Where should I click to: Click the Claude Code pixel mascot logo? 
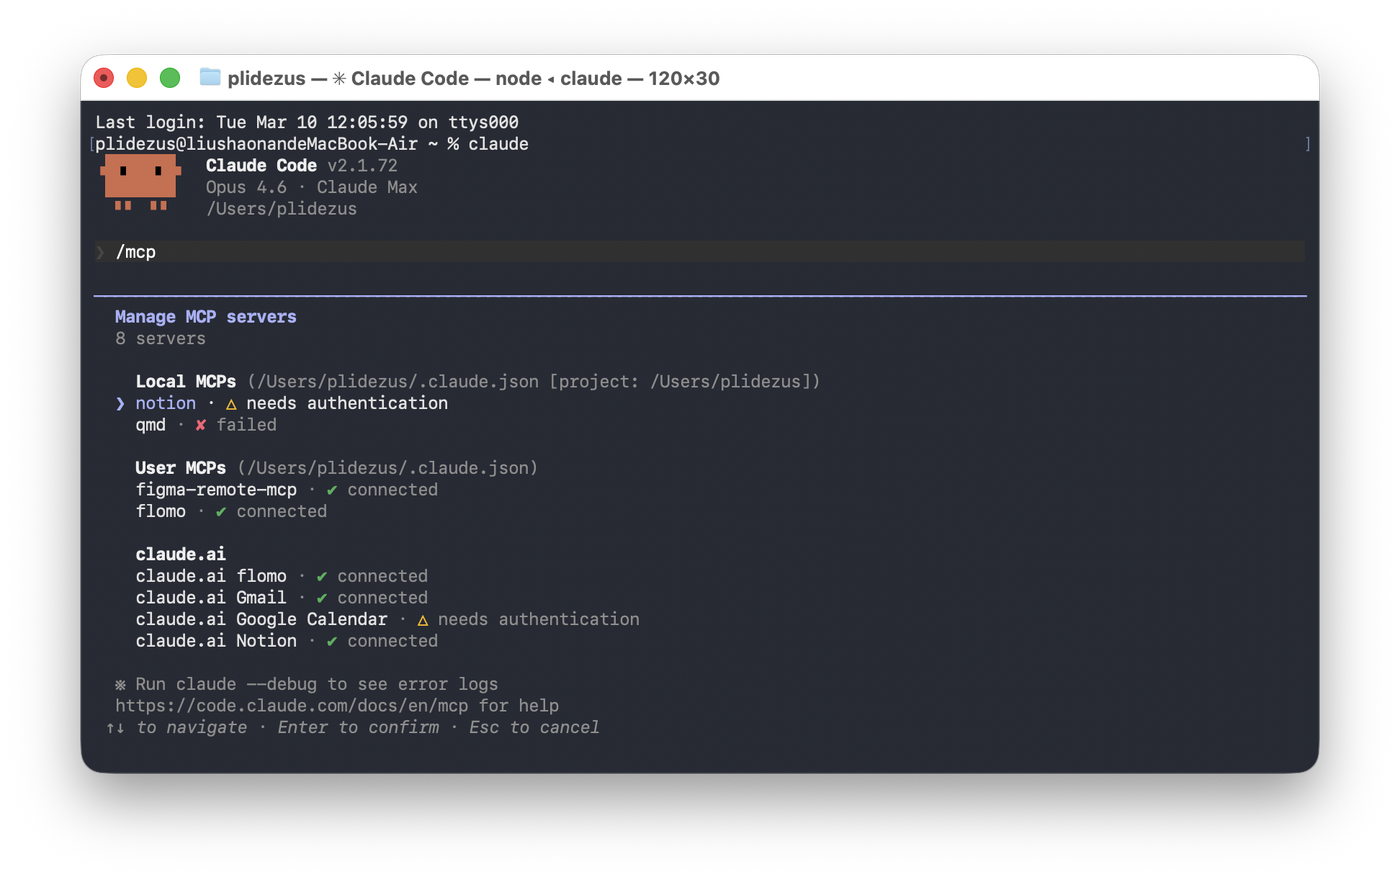pos(140,182)
